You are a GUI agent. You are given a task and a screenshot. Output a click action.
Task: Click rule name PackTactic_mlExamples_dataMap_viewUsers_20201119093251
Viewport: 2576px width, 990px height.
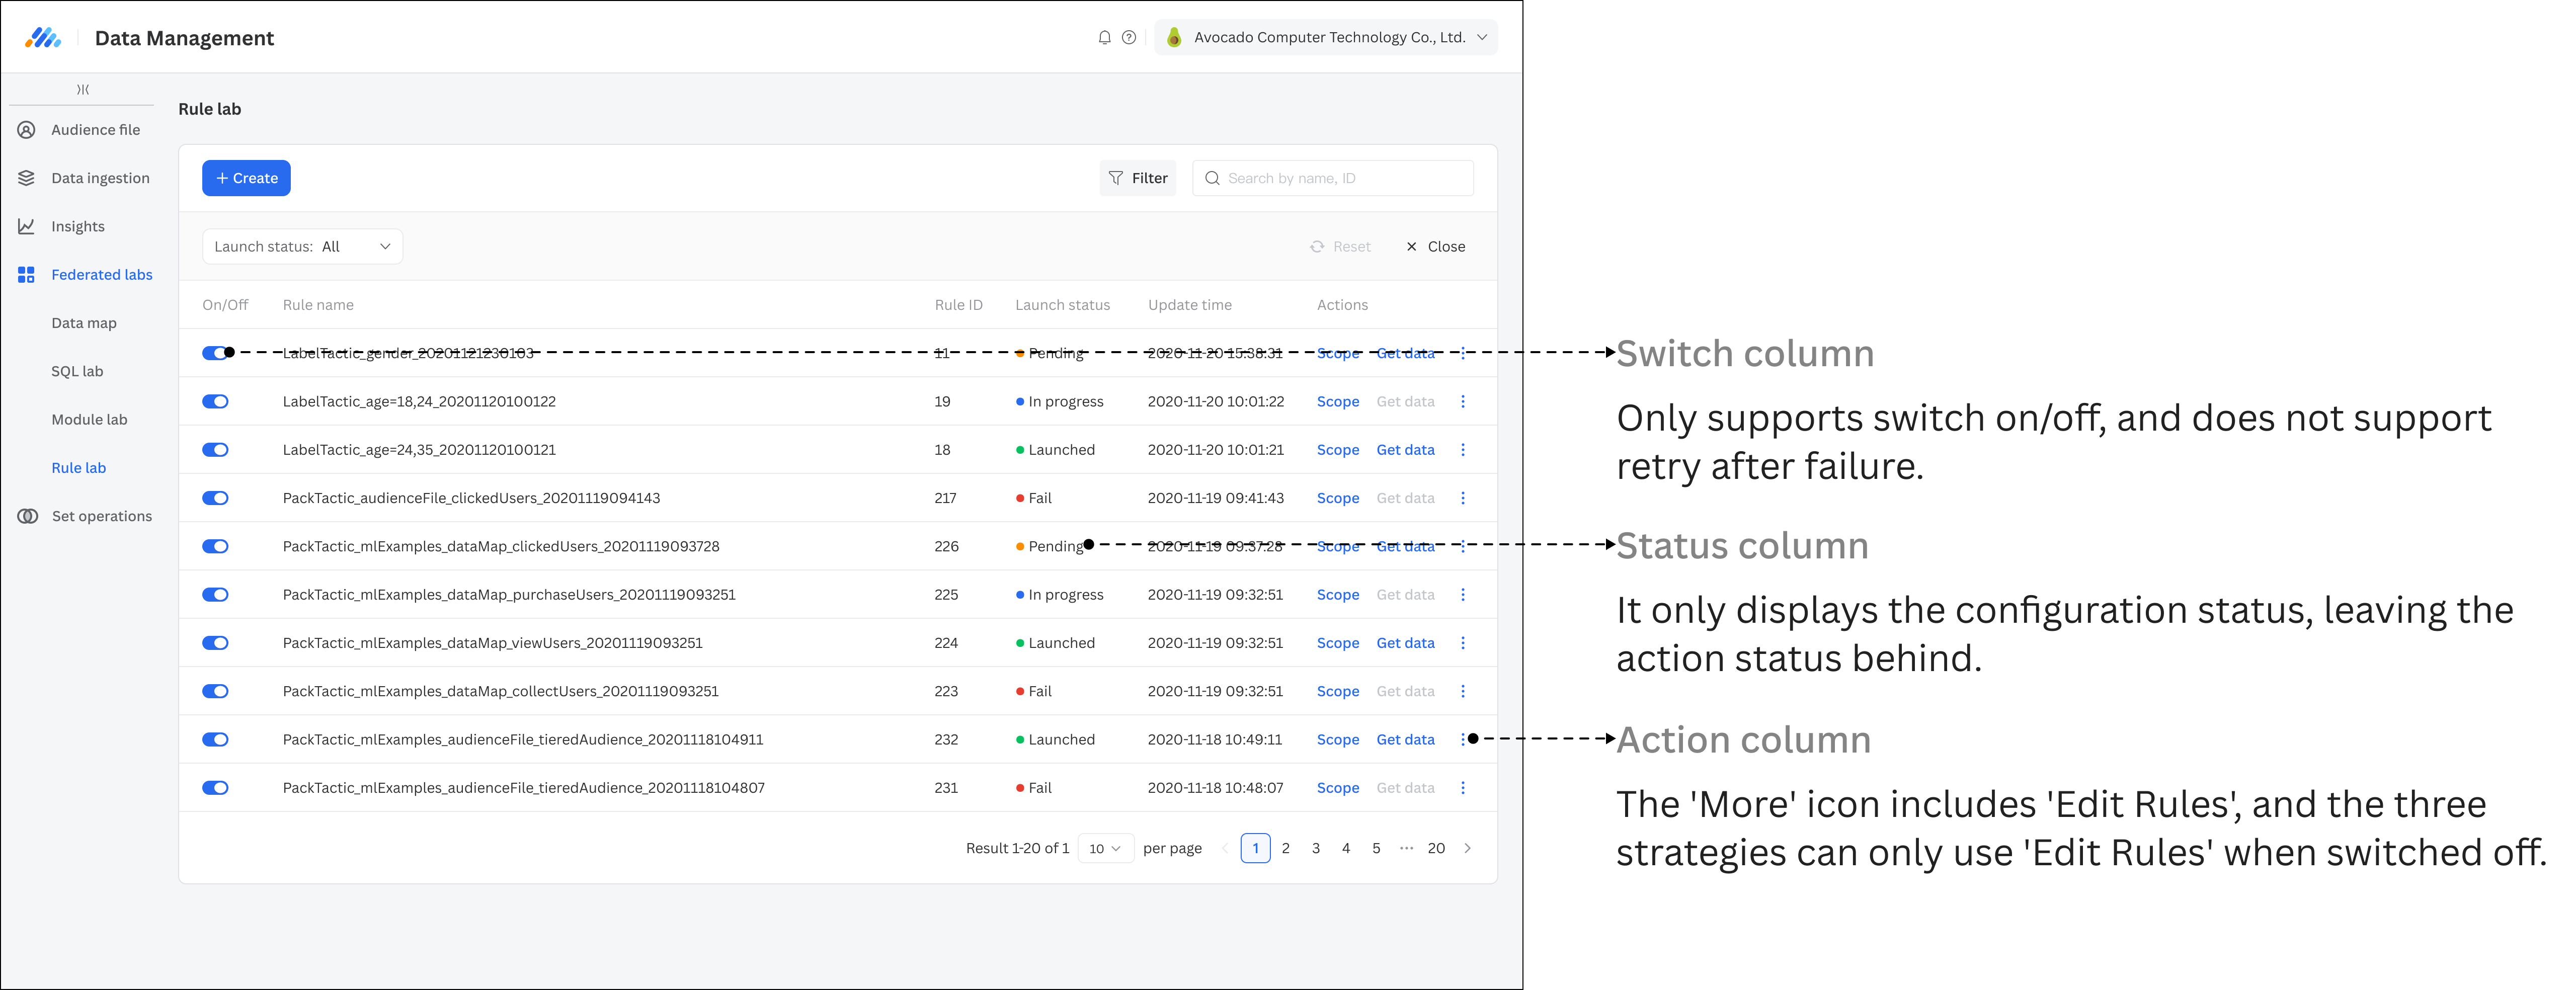[x=493, y=643]
